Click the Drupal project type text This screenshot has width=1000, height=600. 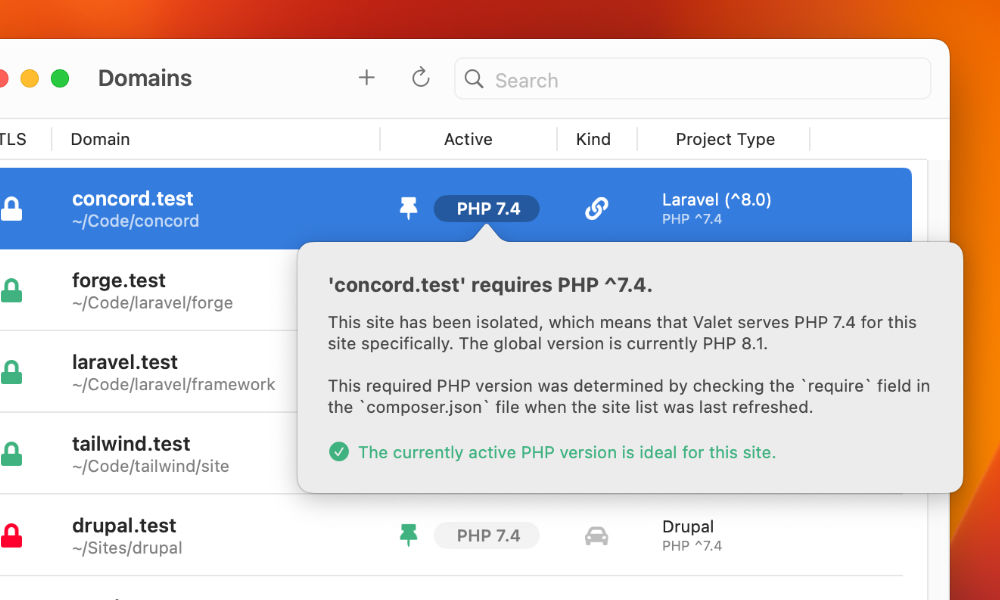[688, 527]
